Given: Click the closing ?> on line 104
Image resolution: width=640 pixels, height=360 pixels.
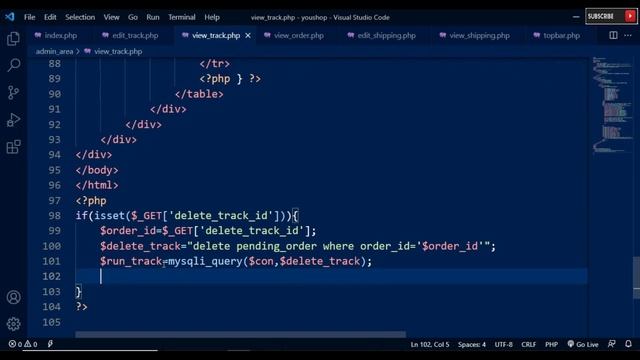Looking at the screenshot, I should tap(81, 307).
